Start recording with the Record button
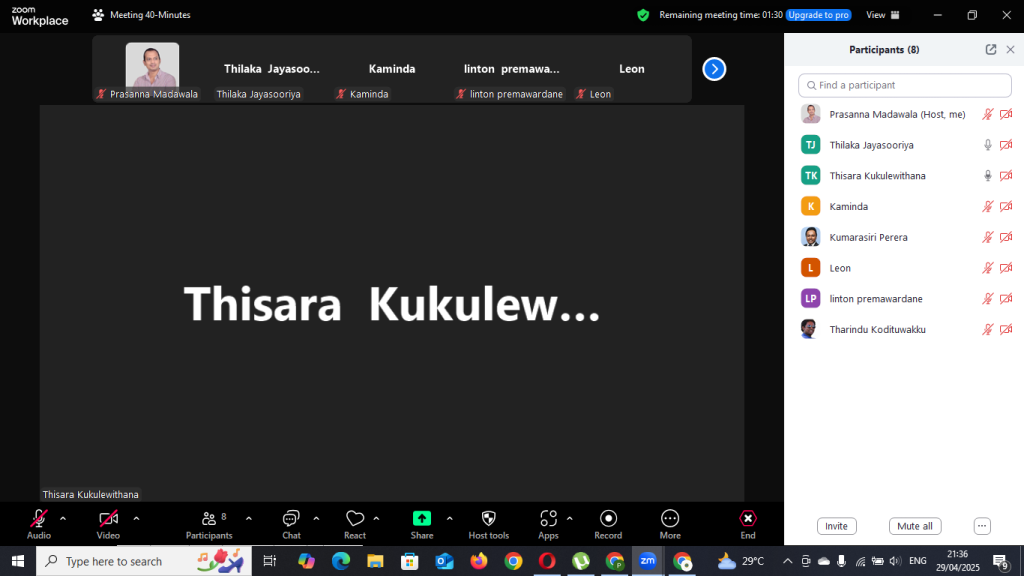Viewport: 1024px width, 576px height. click(608, 524)
